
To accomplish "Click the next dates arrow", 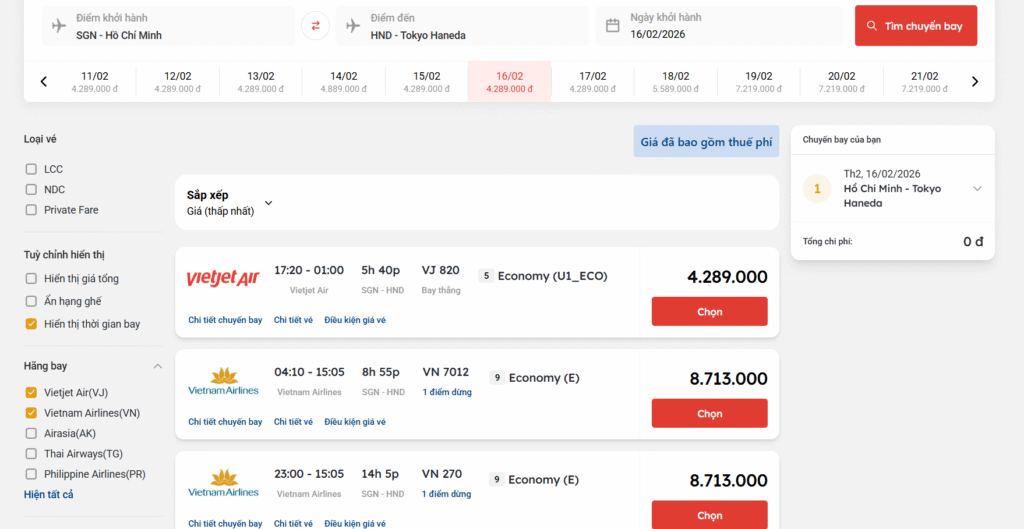I will coord(975,82).
